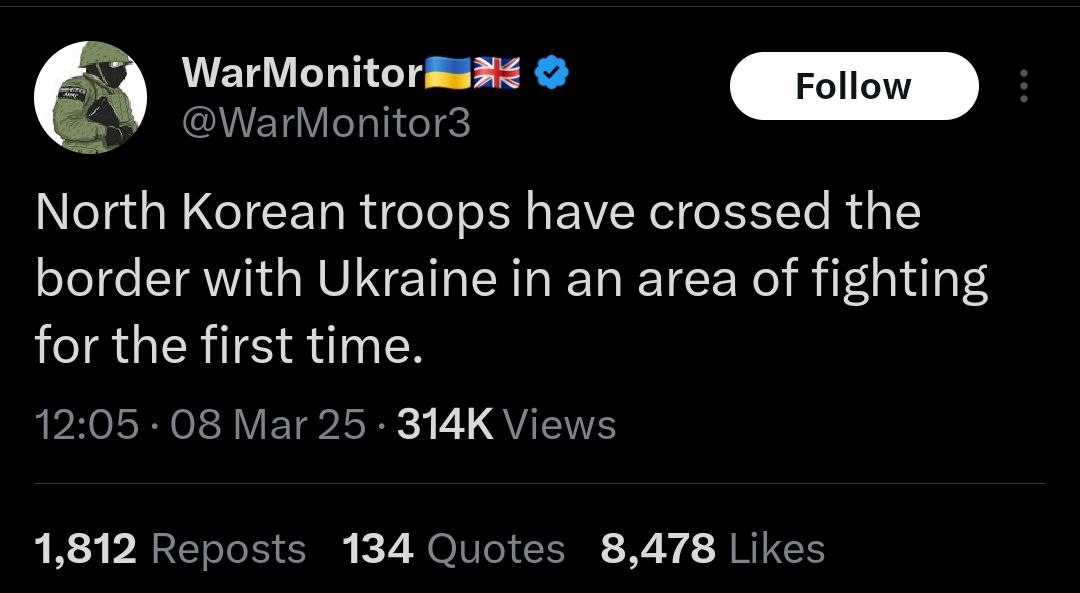Open the WarMonitor profile avatar

pyautogui.click(x=92, y=97)
